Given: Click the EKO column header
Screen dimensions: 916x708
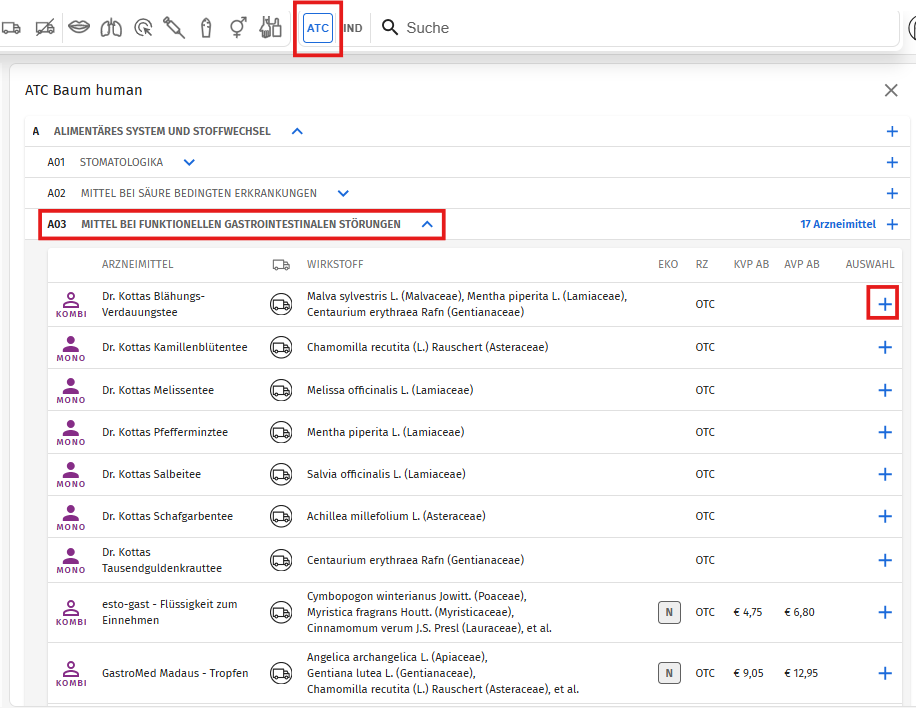Looking at the screenshot, I should pos(668,265).
